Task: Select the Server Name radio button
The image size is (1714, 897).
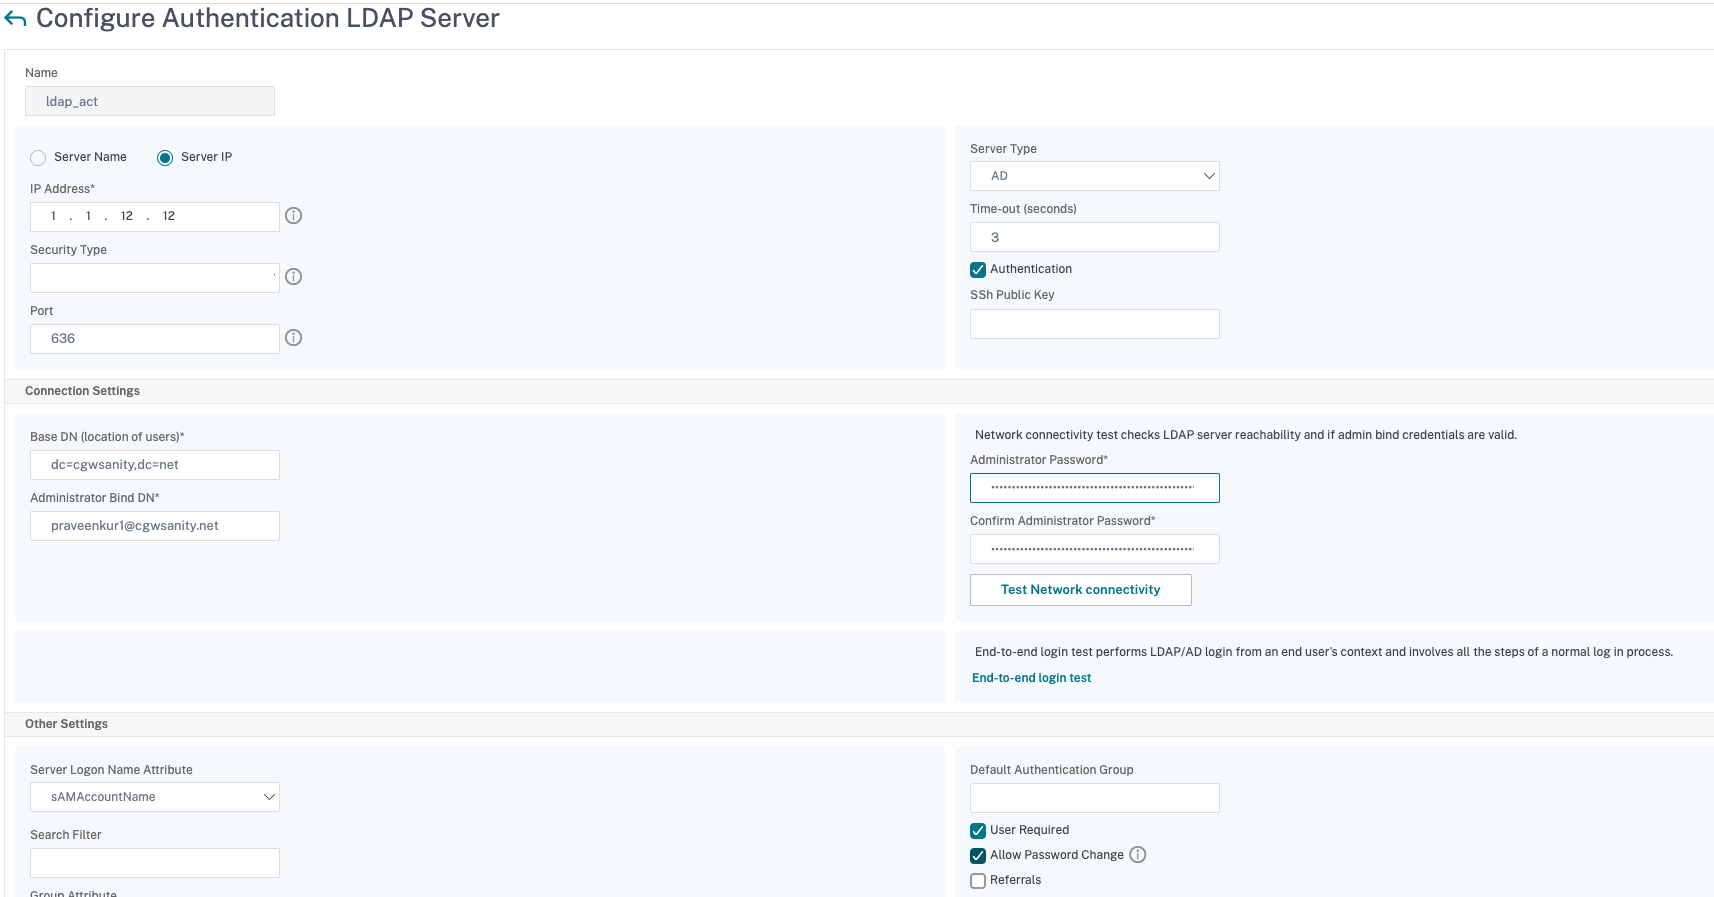Action: click(x=38, y=158)
